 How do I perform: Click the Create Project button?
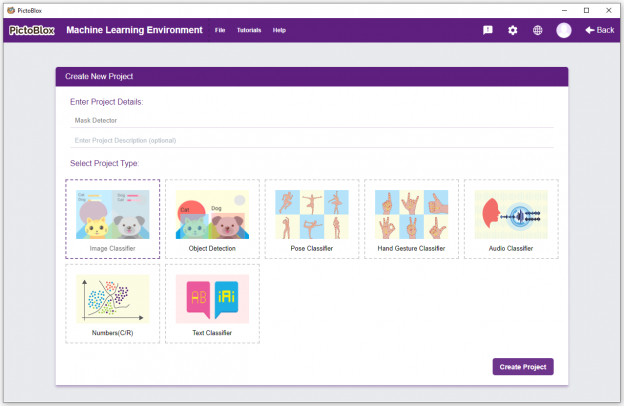tap(523, 367)
